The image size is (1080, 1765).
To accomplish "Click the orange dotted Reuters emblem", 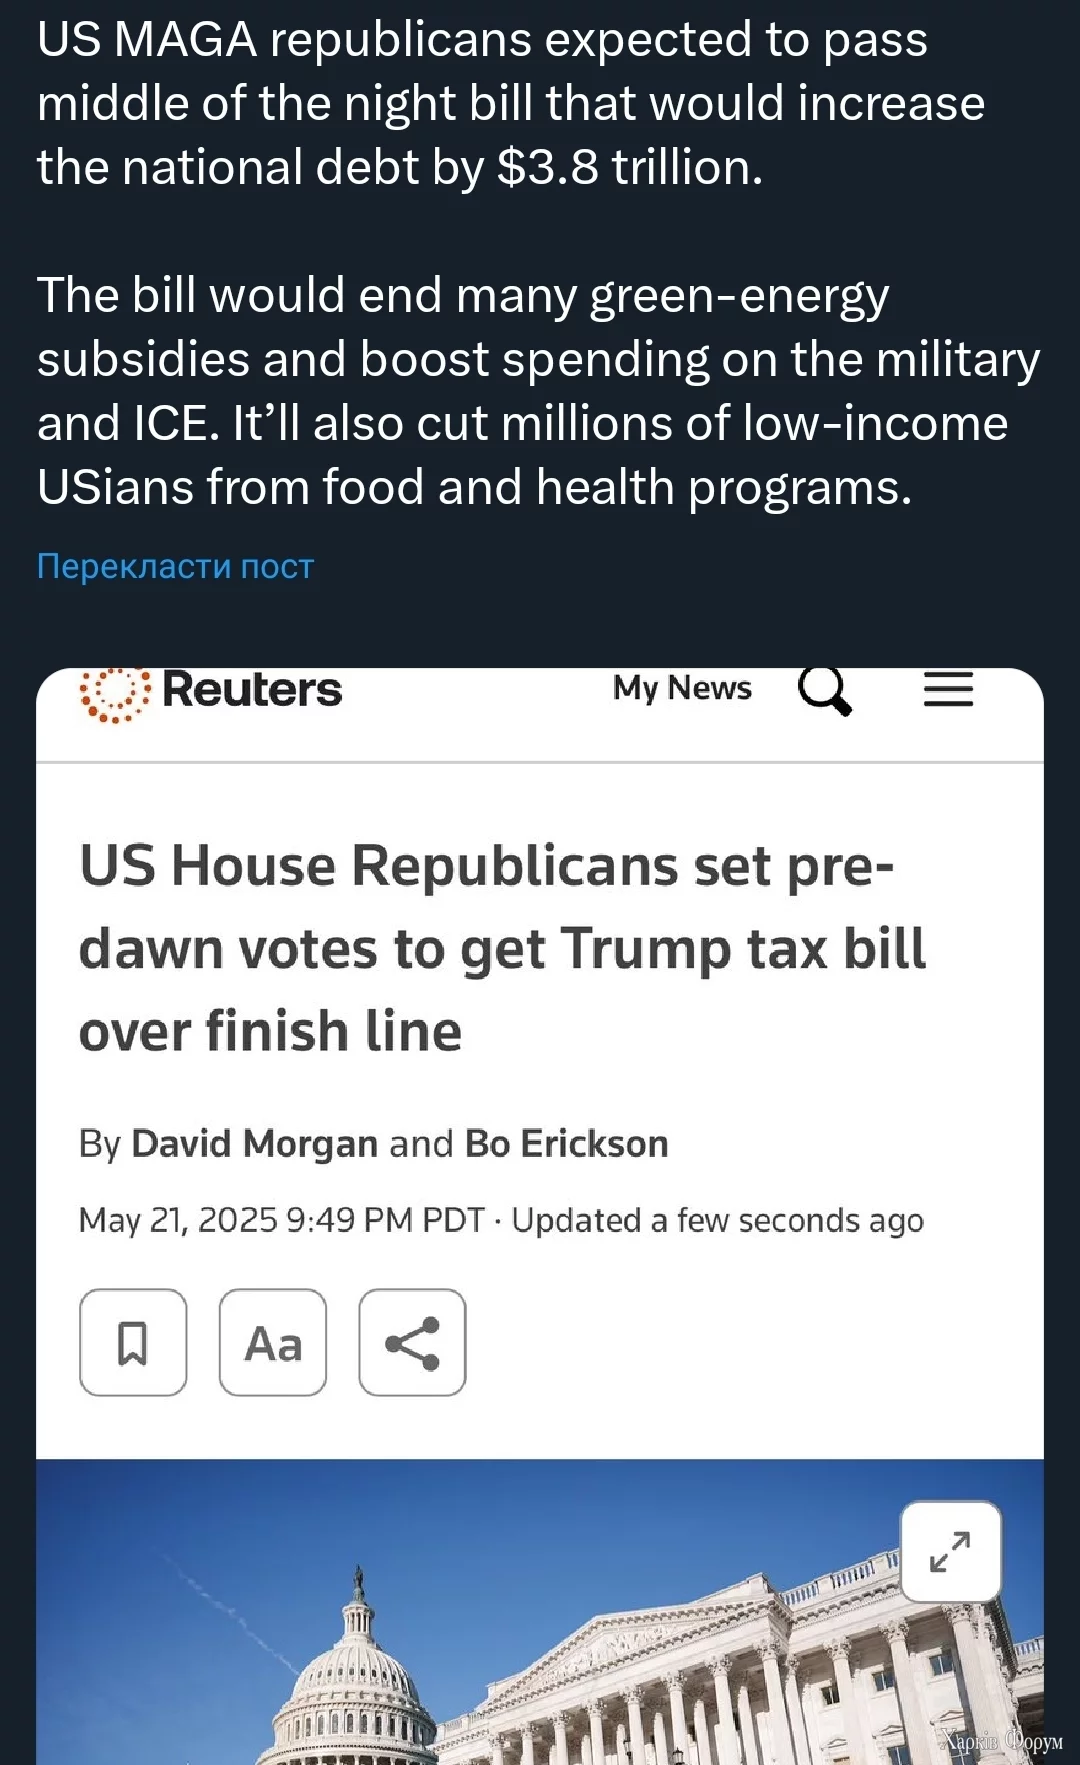I will 114,693.
